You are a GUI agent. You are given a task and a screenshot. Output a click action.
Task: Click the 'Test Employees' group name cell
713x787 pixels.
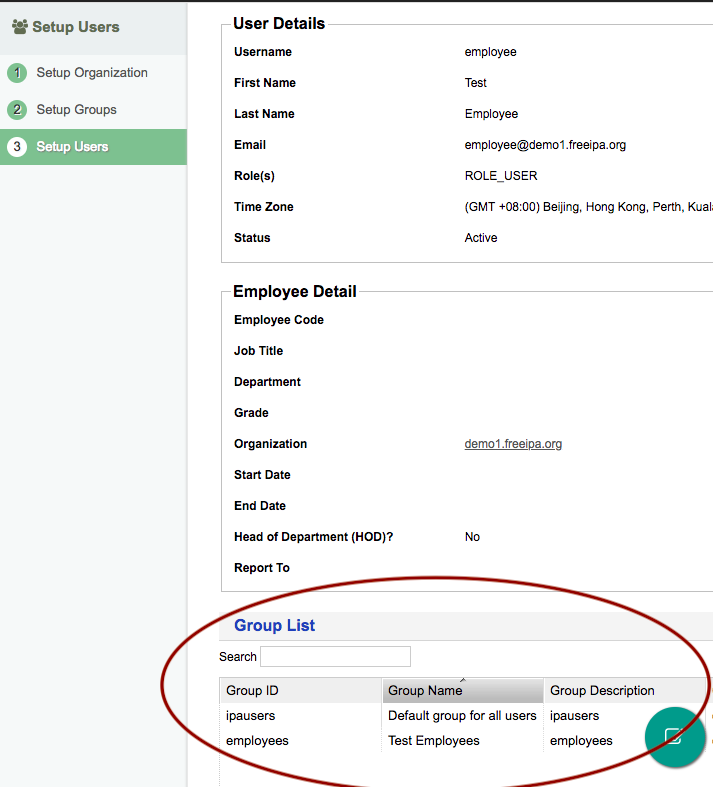coord(434,741)
